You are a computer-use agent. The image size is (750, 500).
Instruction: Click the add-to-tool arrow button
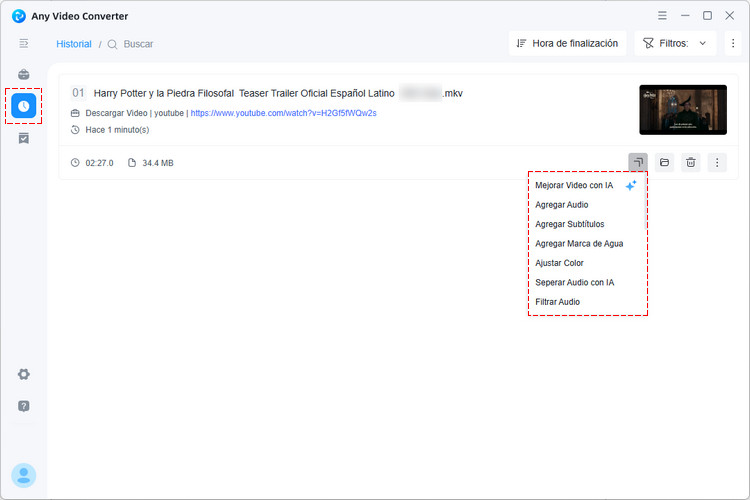tap(638, 163)
